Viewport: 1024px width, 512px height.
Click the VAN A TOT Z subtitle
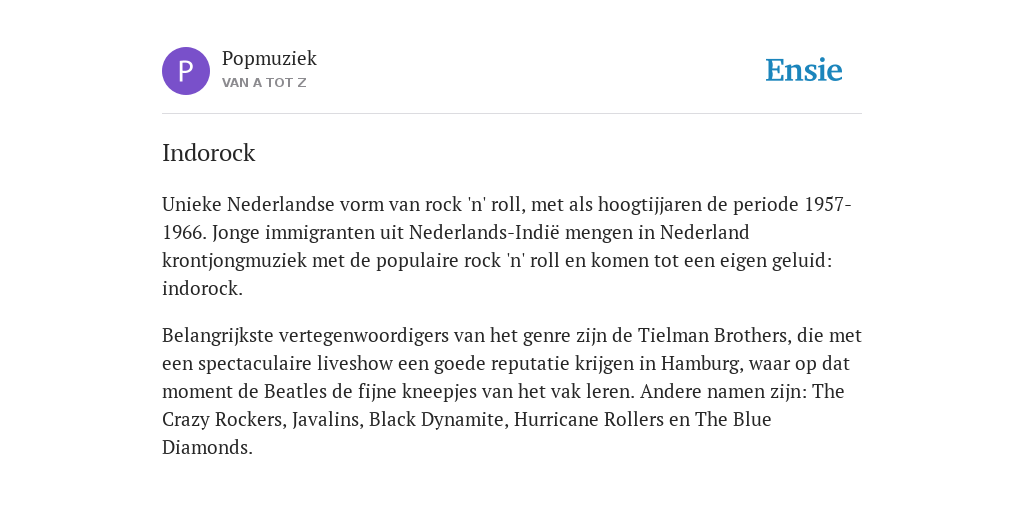click(264, 83)
